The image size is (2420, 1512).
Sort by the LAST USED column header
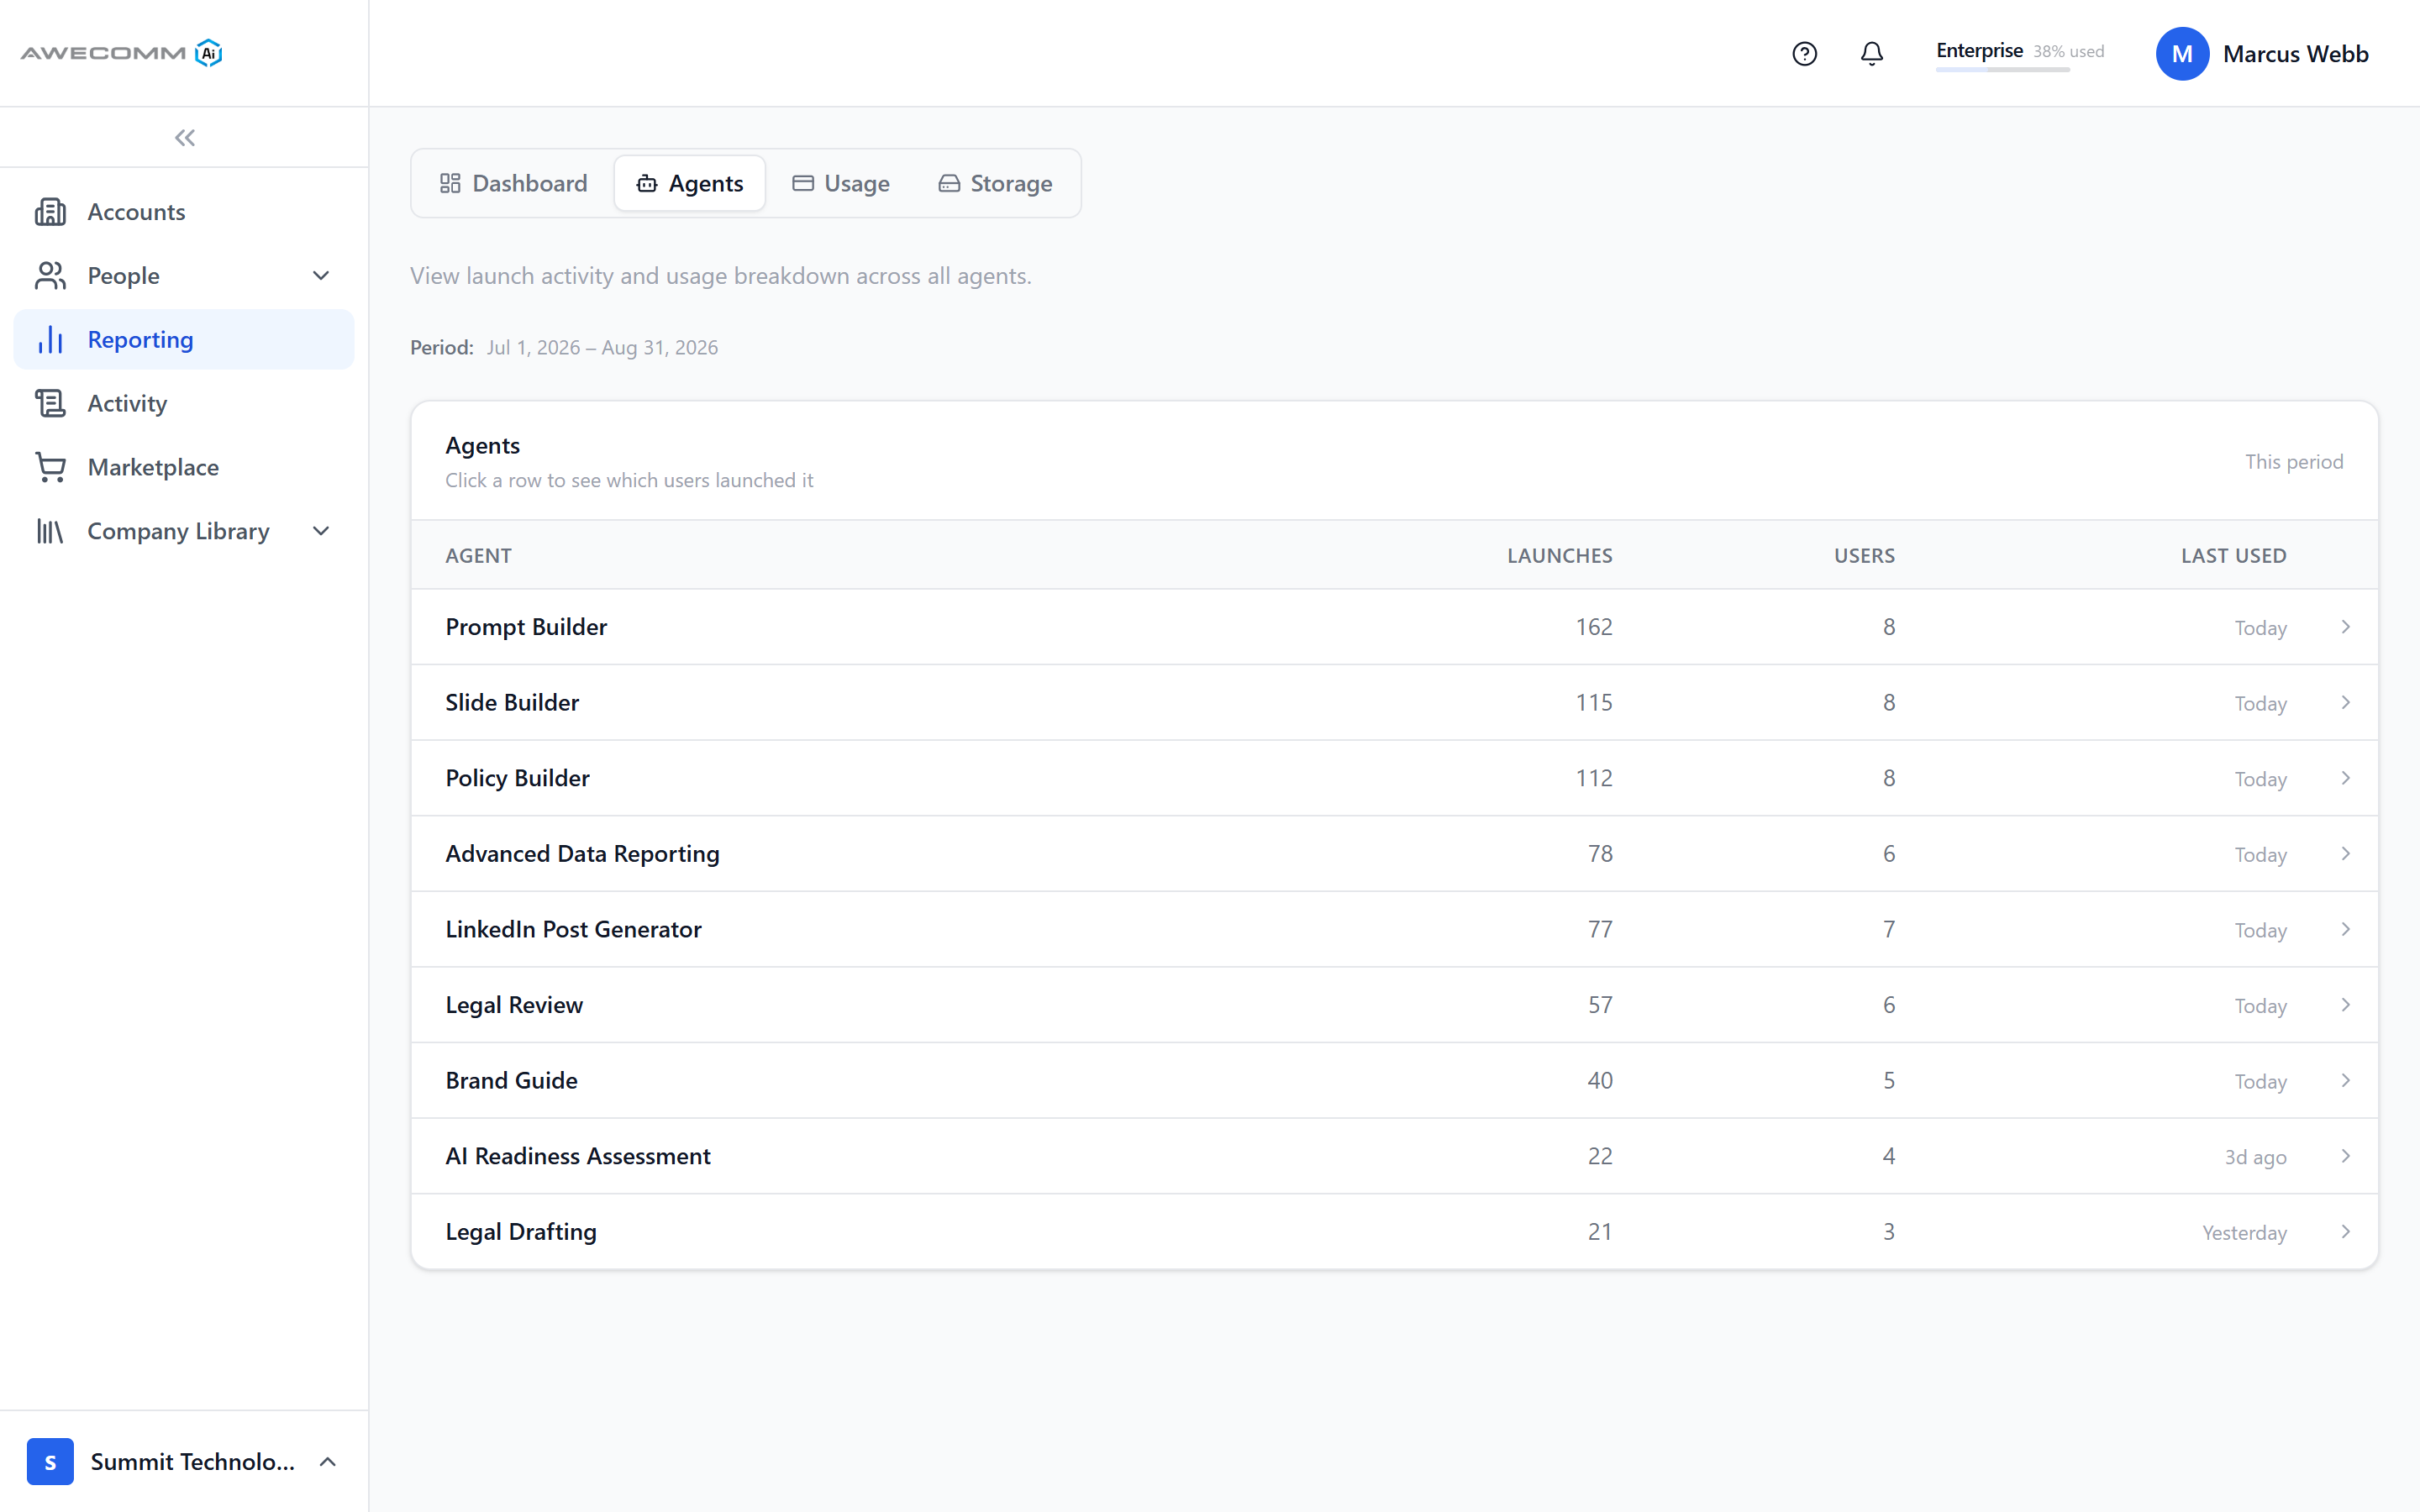click(x=2233, y=555)
